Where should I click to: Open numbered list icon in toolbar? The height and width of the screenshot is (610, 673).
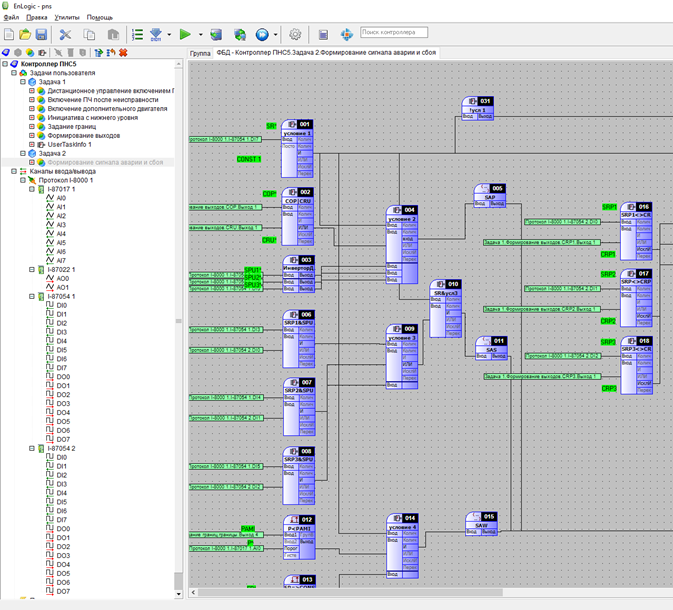pyautogui.click(x=137, y=34)
